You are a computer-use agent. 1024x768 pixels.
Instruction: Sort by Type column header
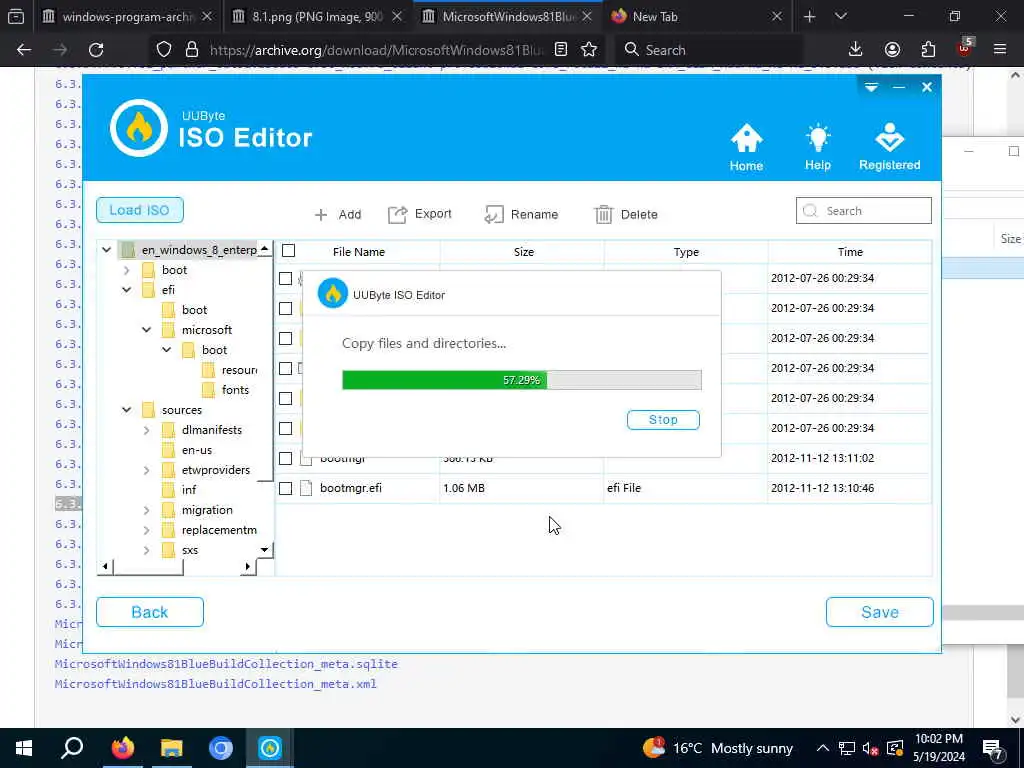(x=686, y=252)
